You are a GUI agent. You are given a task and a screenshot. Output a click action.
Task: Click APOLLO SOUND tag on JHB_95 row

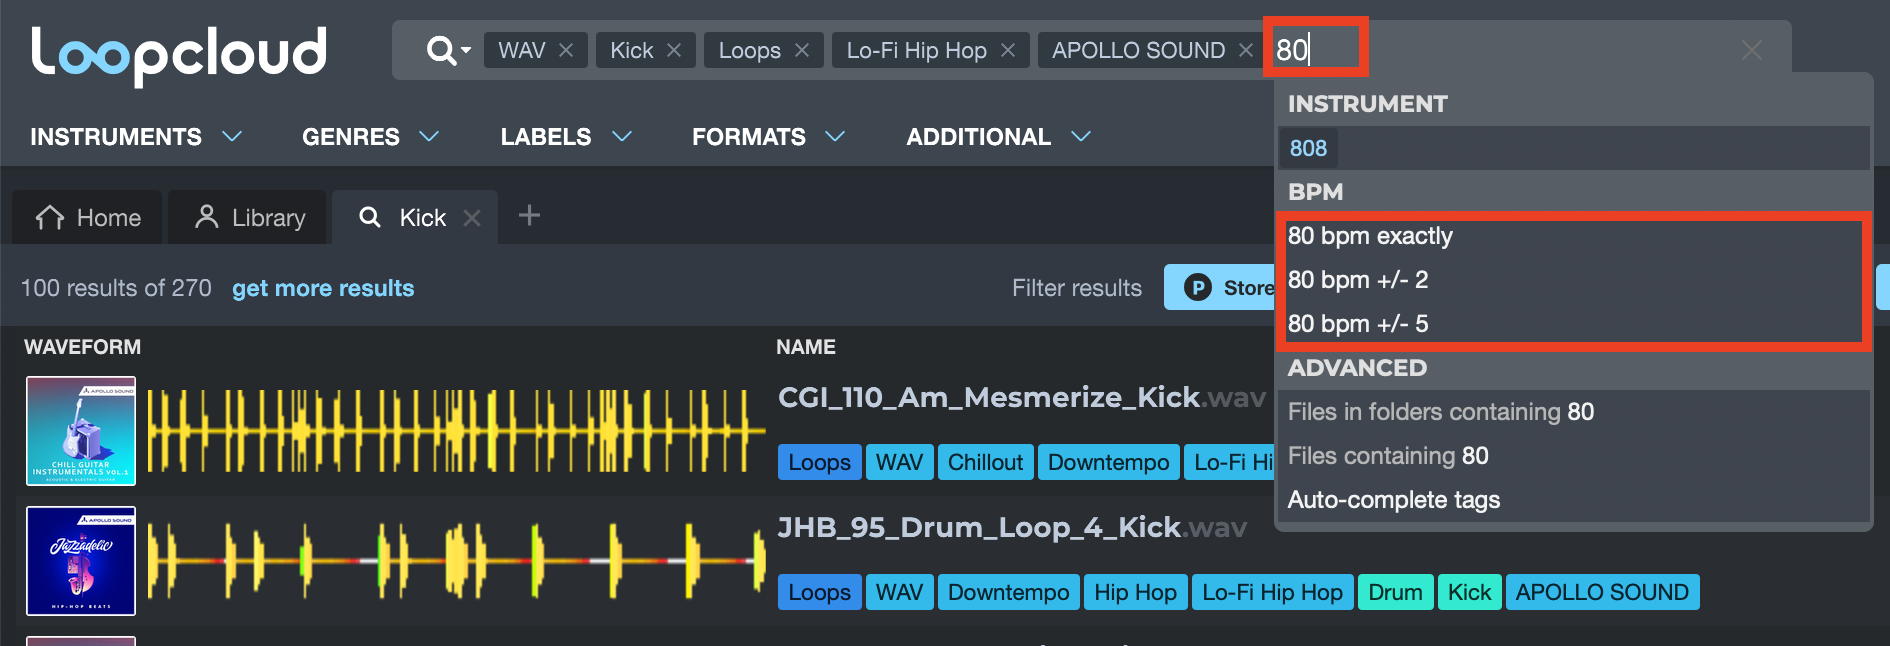pos(1603,592)
